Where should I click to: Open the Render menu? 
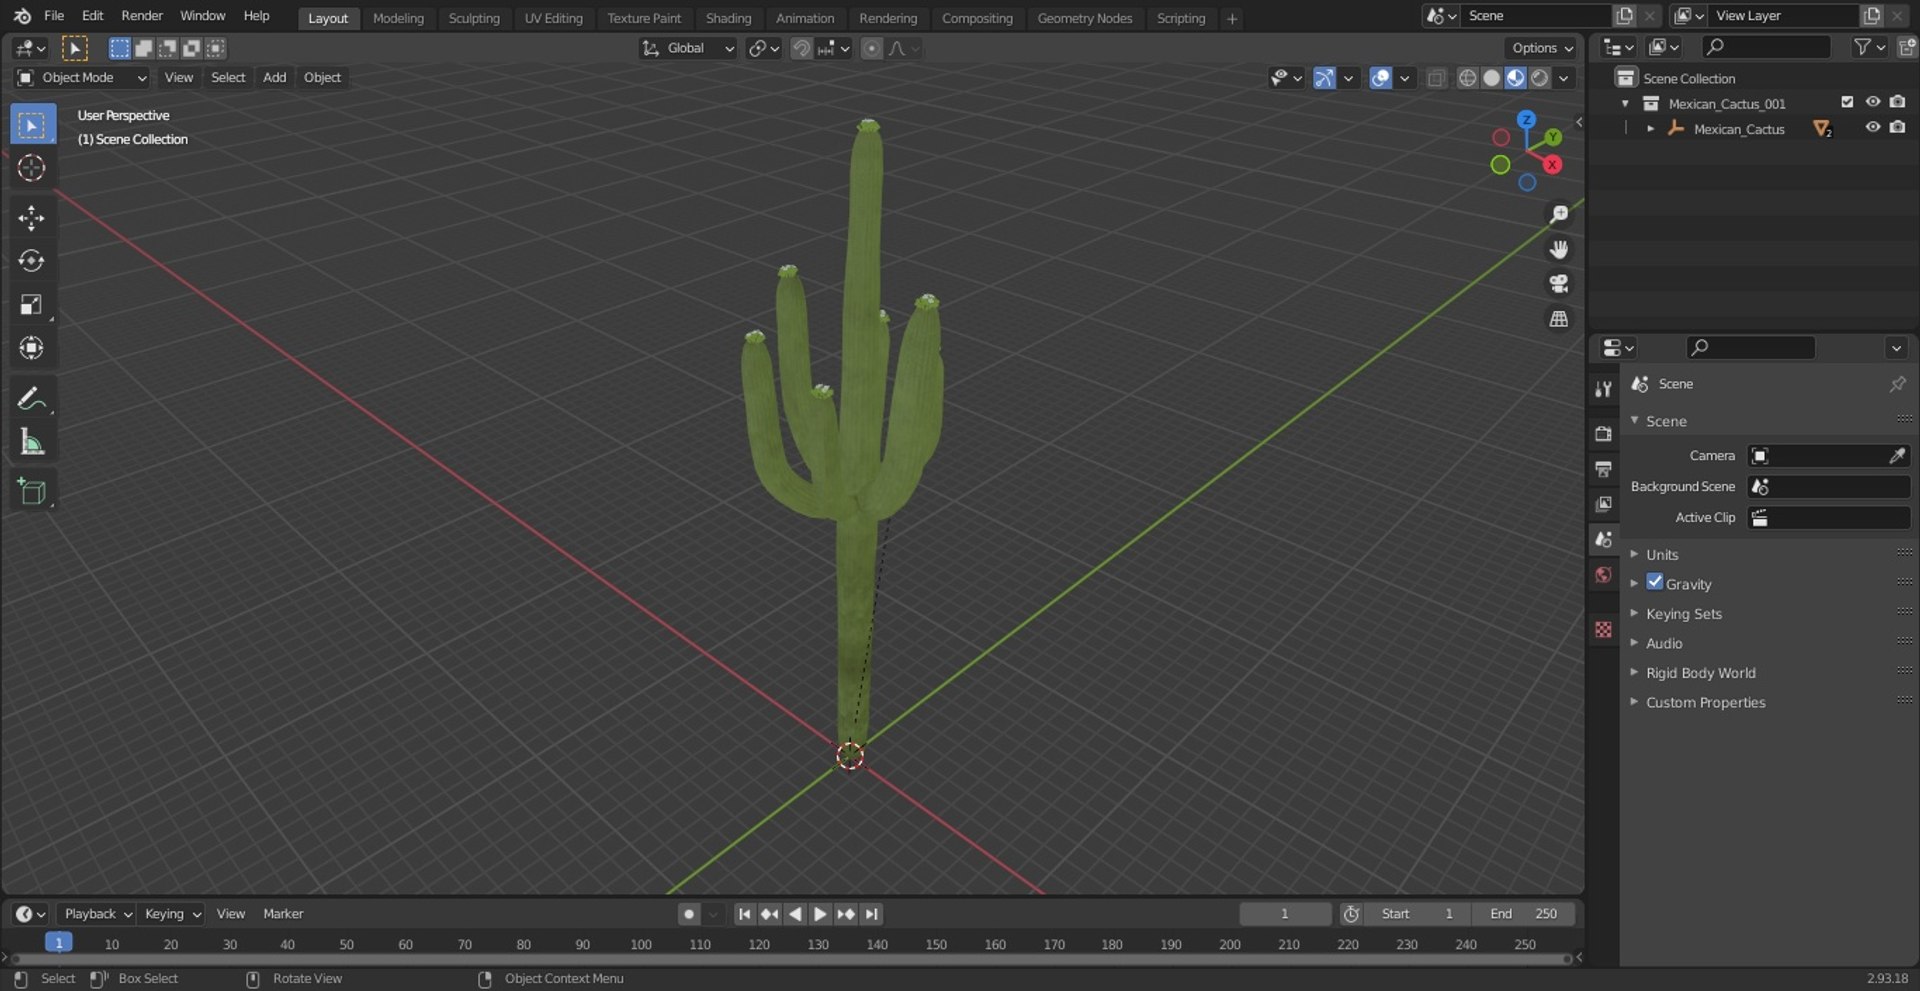(x=142, y=16)
